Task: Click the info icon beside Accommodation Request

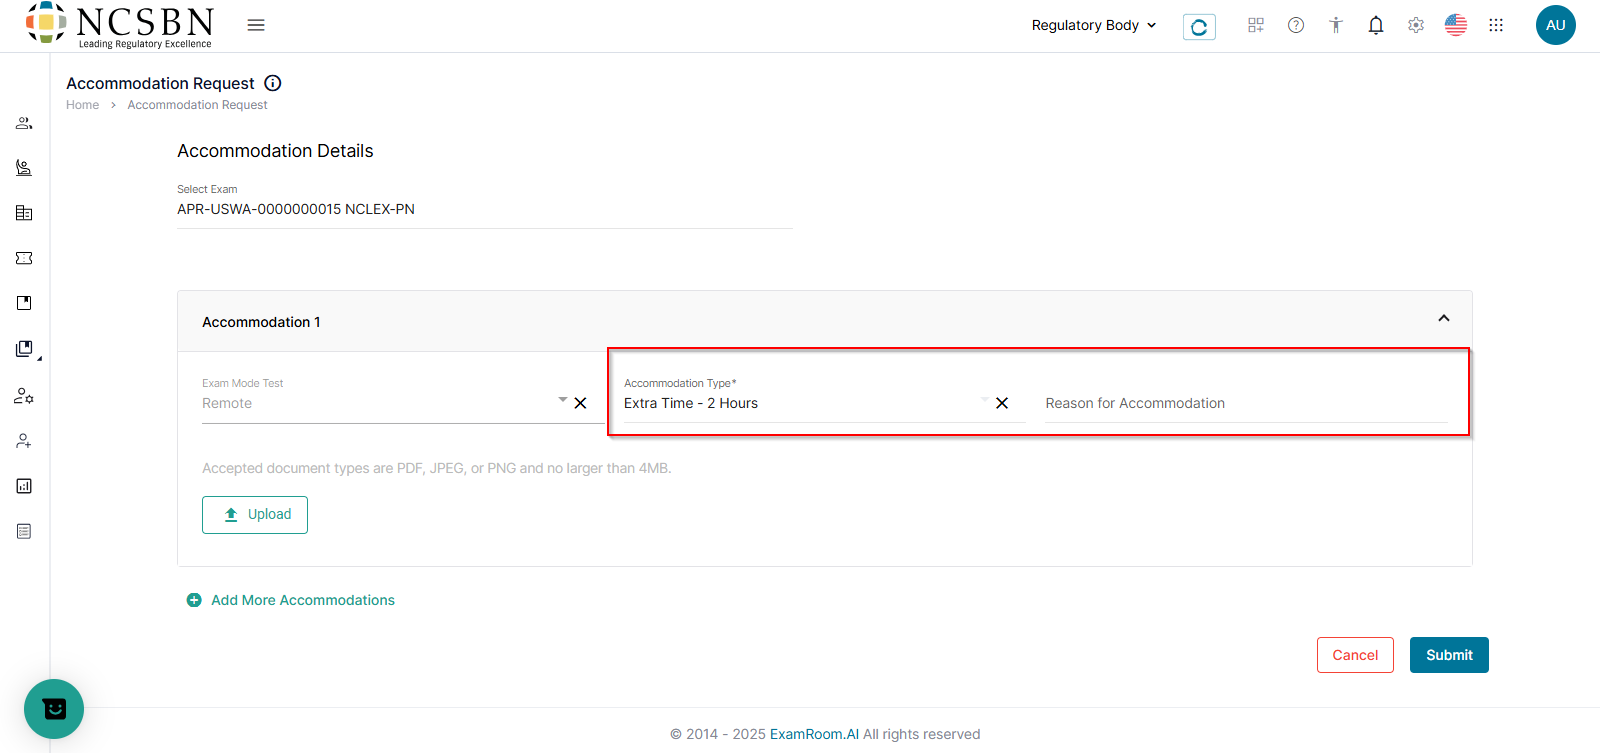Action: click(273, 83)
